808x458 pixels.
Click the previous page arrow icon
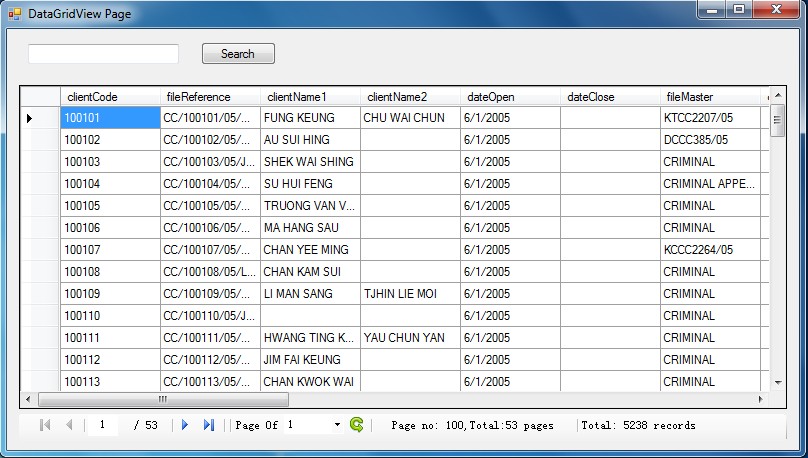(69, 425)
